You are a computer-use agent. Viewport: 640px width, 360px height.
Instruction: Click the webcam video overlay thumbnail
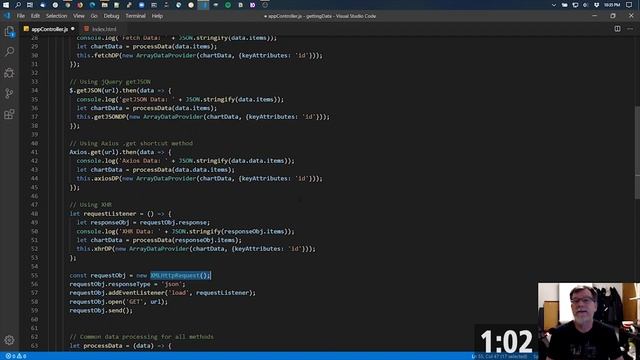pyautogui.click(x=589, y=321)
